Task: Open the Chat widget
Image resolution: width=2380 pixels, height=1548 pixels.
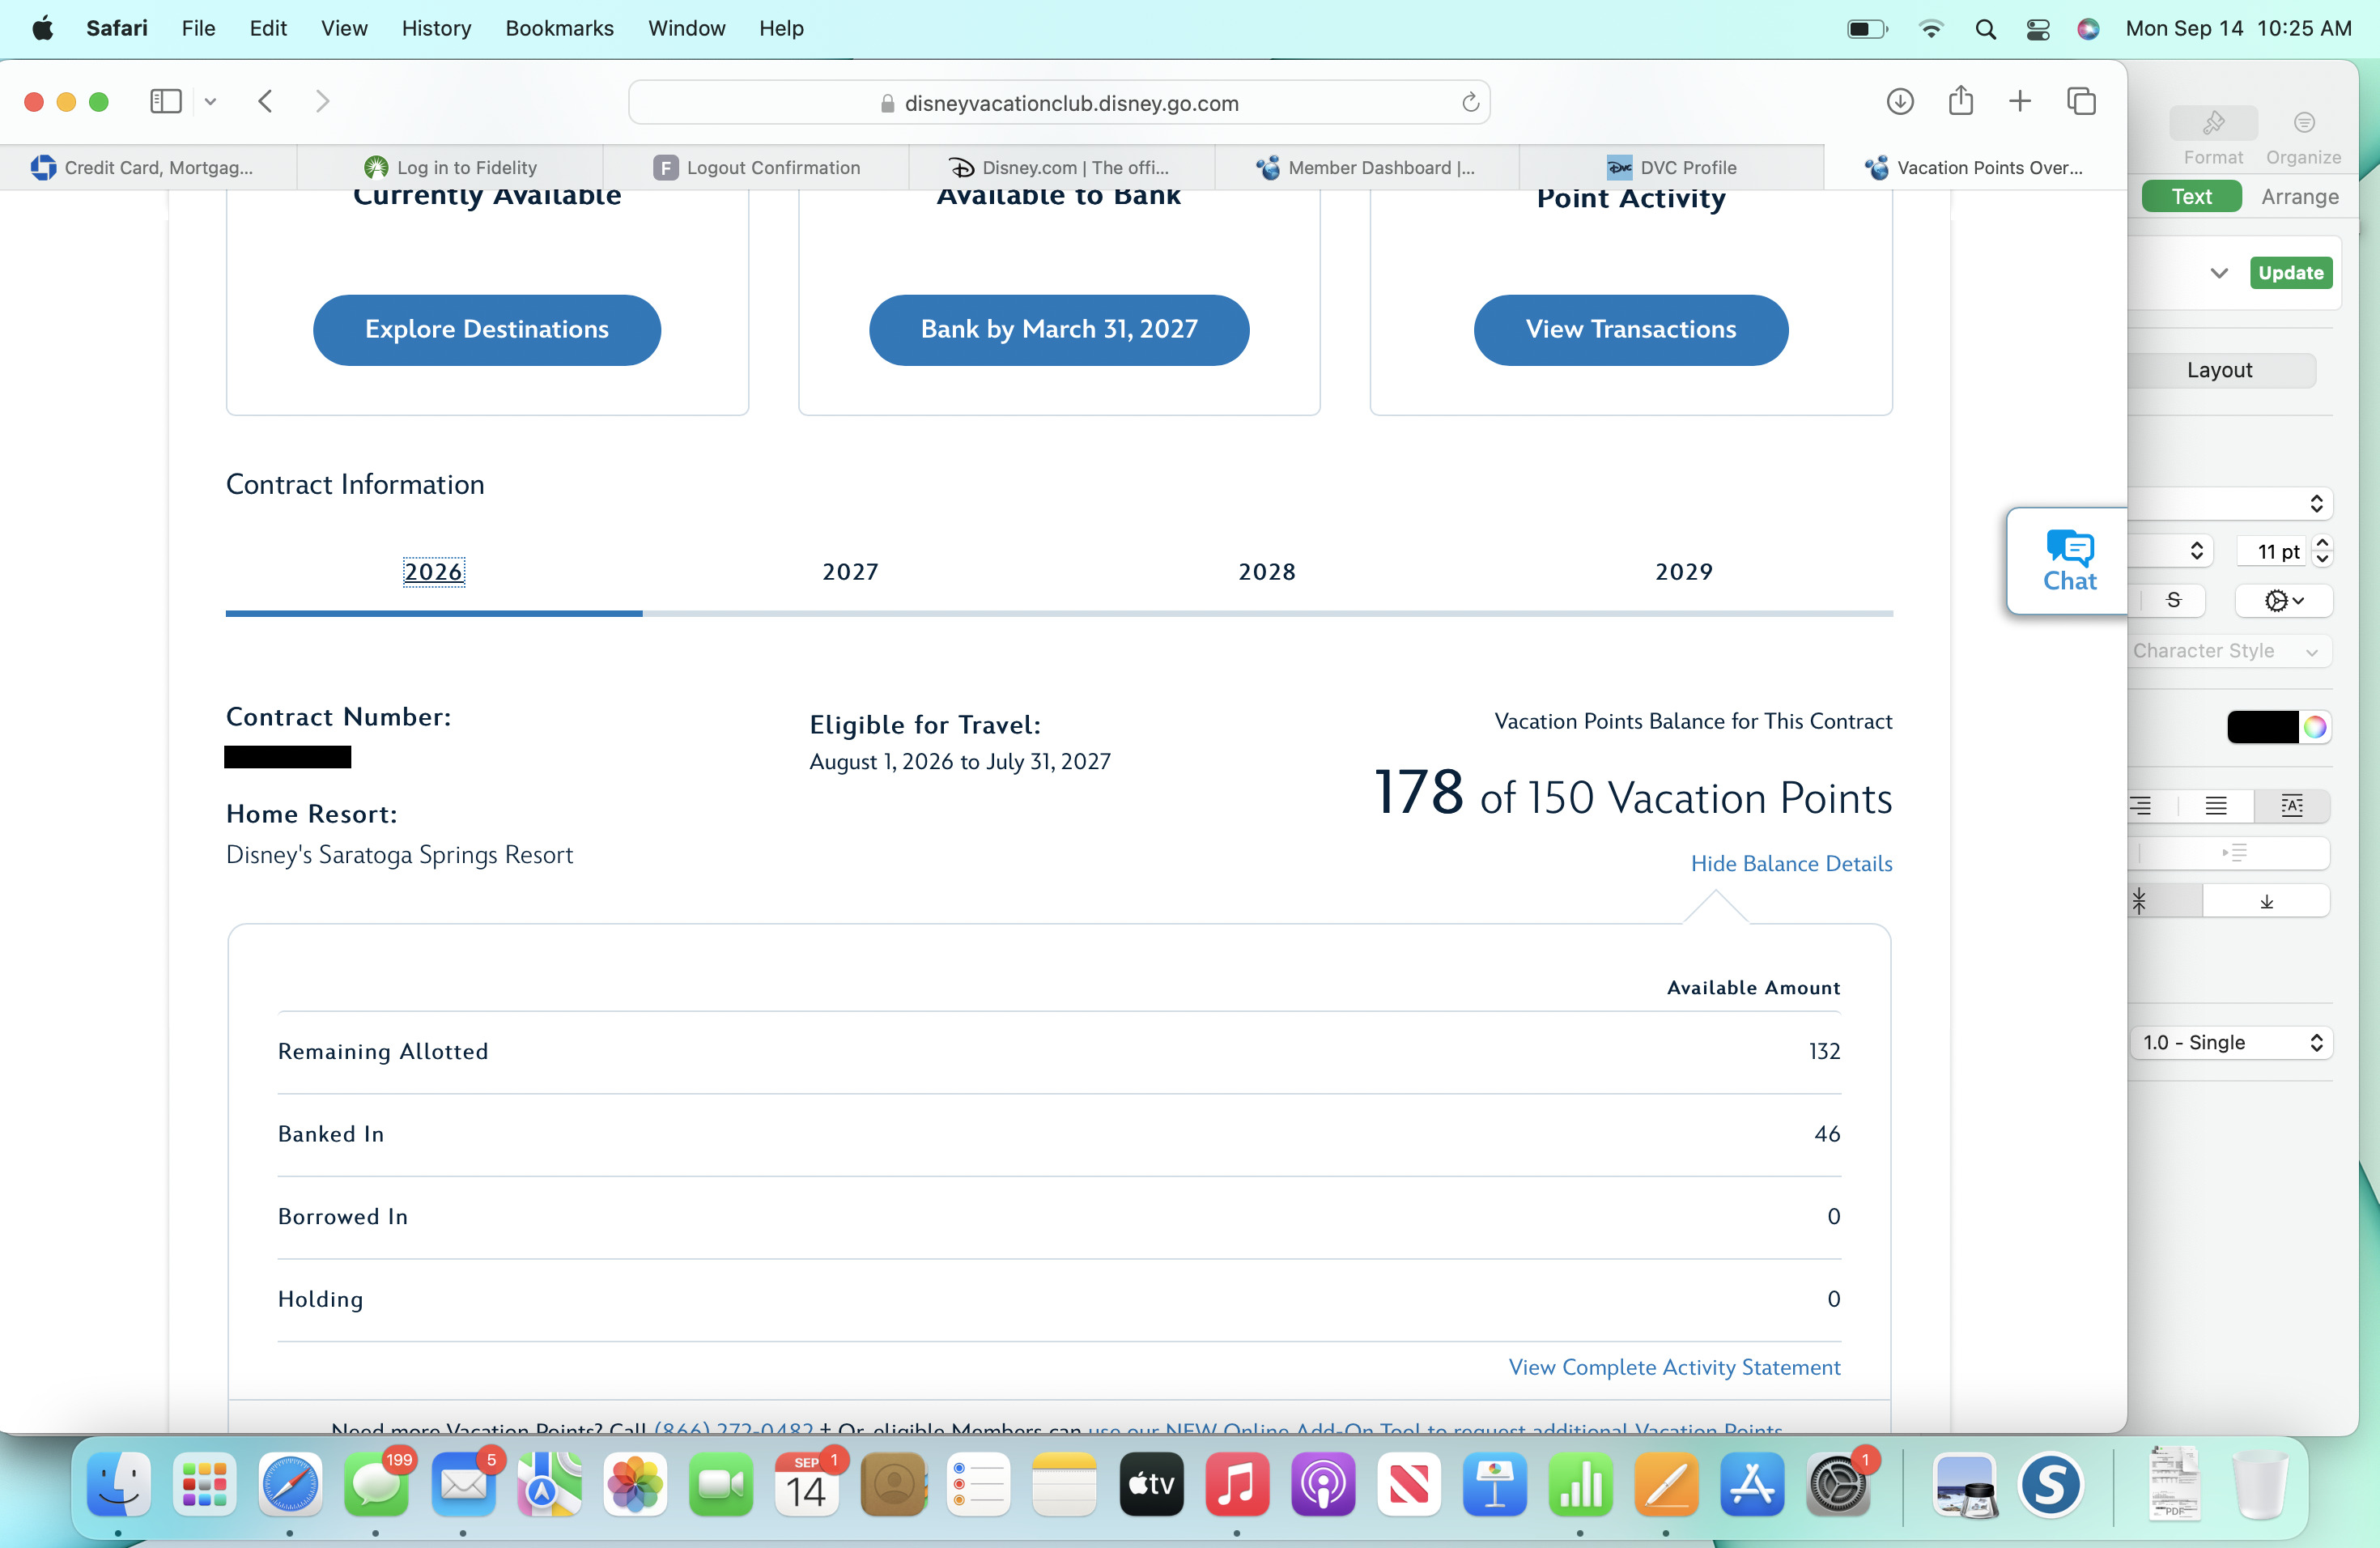Action: tap(2069, 561)
